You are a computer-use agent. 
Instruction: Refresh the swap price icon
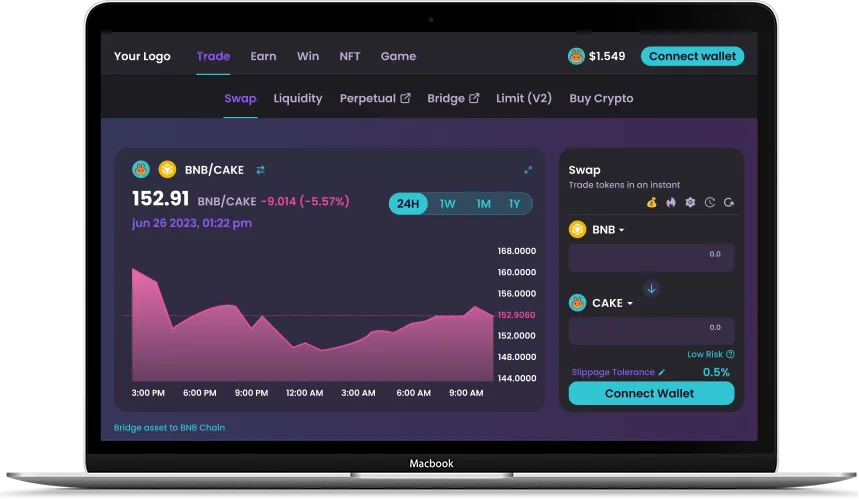point(729,203)
